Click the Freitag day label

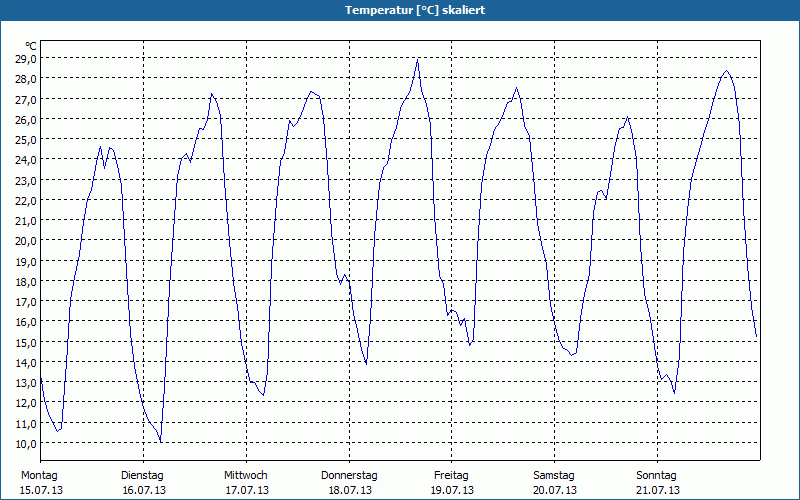[x=451, y=476]
